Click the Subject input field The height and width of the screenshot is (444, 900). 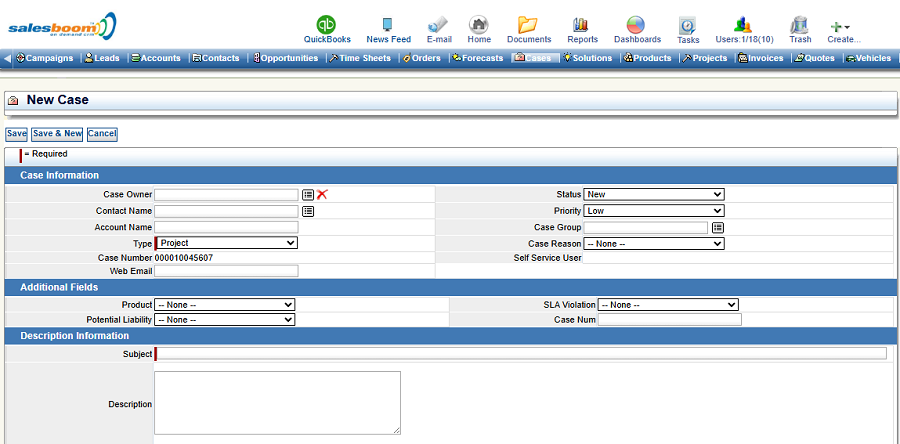click(522, 354)
